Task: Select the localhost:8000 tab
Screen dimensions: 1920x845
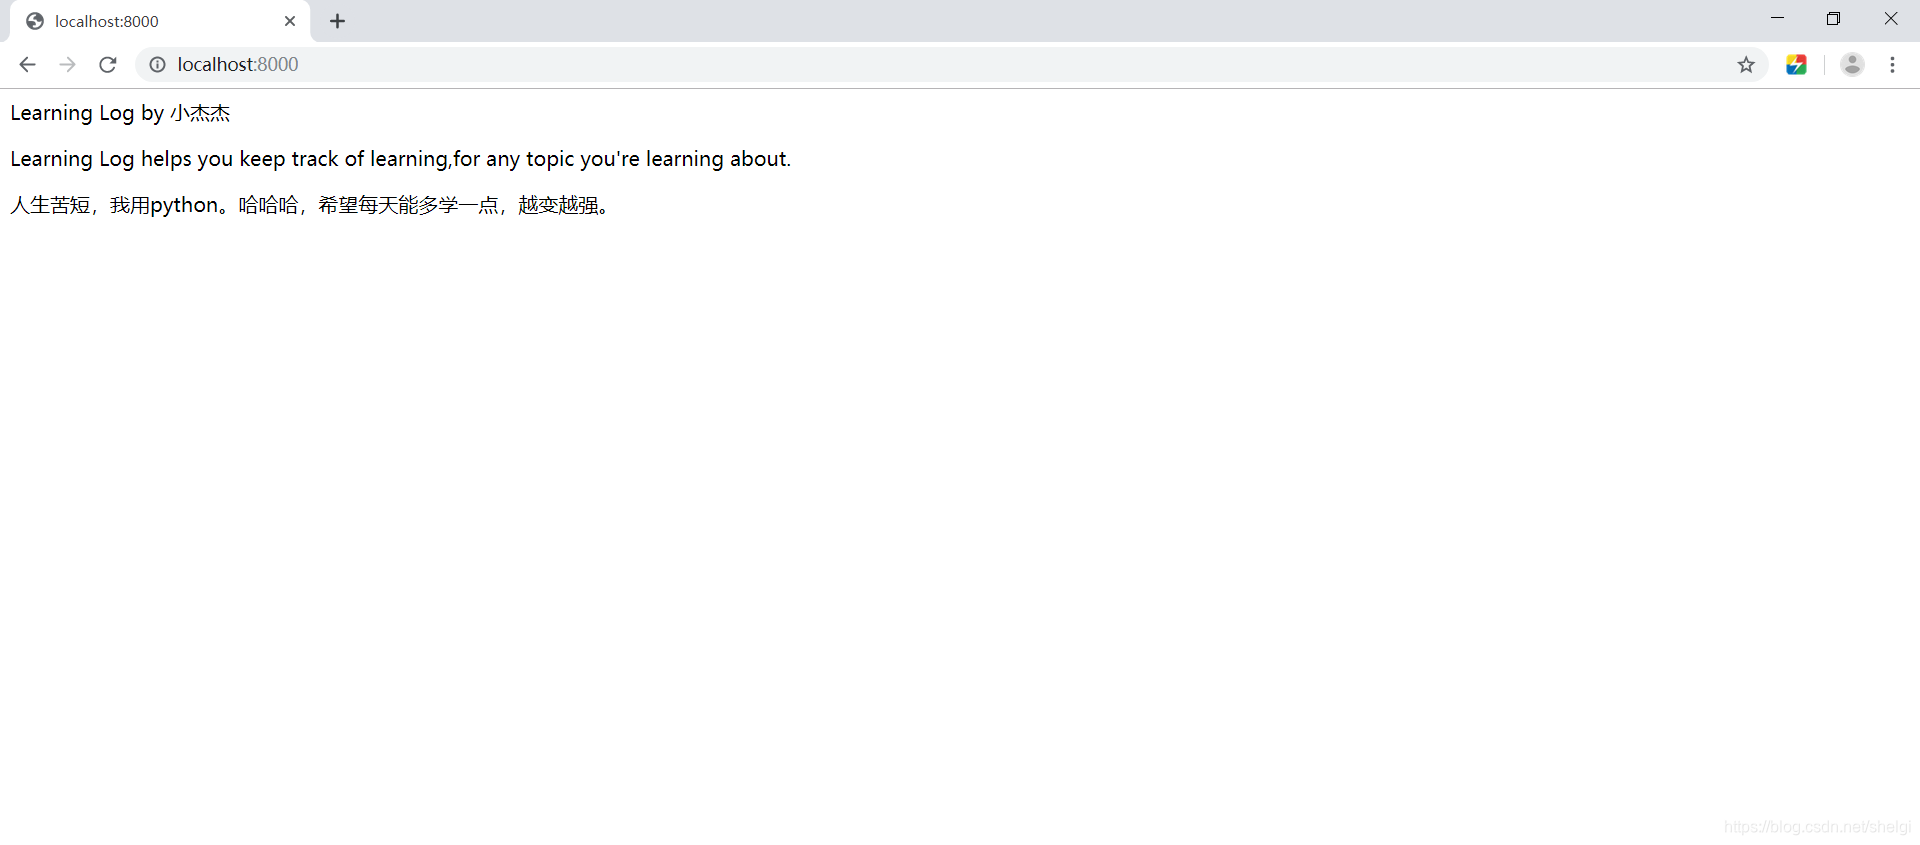Action: (160, 21)
